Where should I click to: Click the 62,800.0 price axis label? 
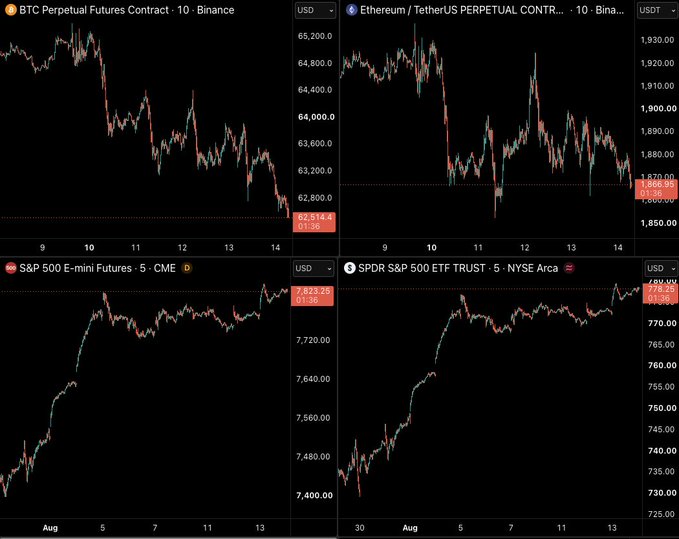[x=315, y=198]
